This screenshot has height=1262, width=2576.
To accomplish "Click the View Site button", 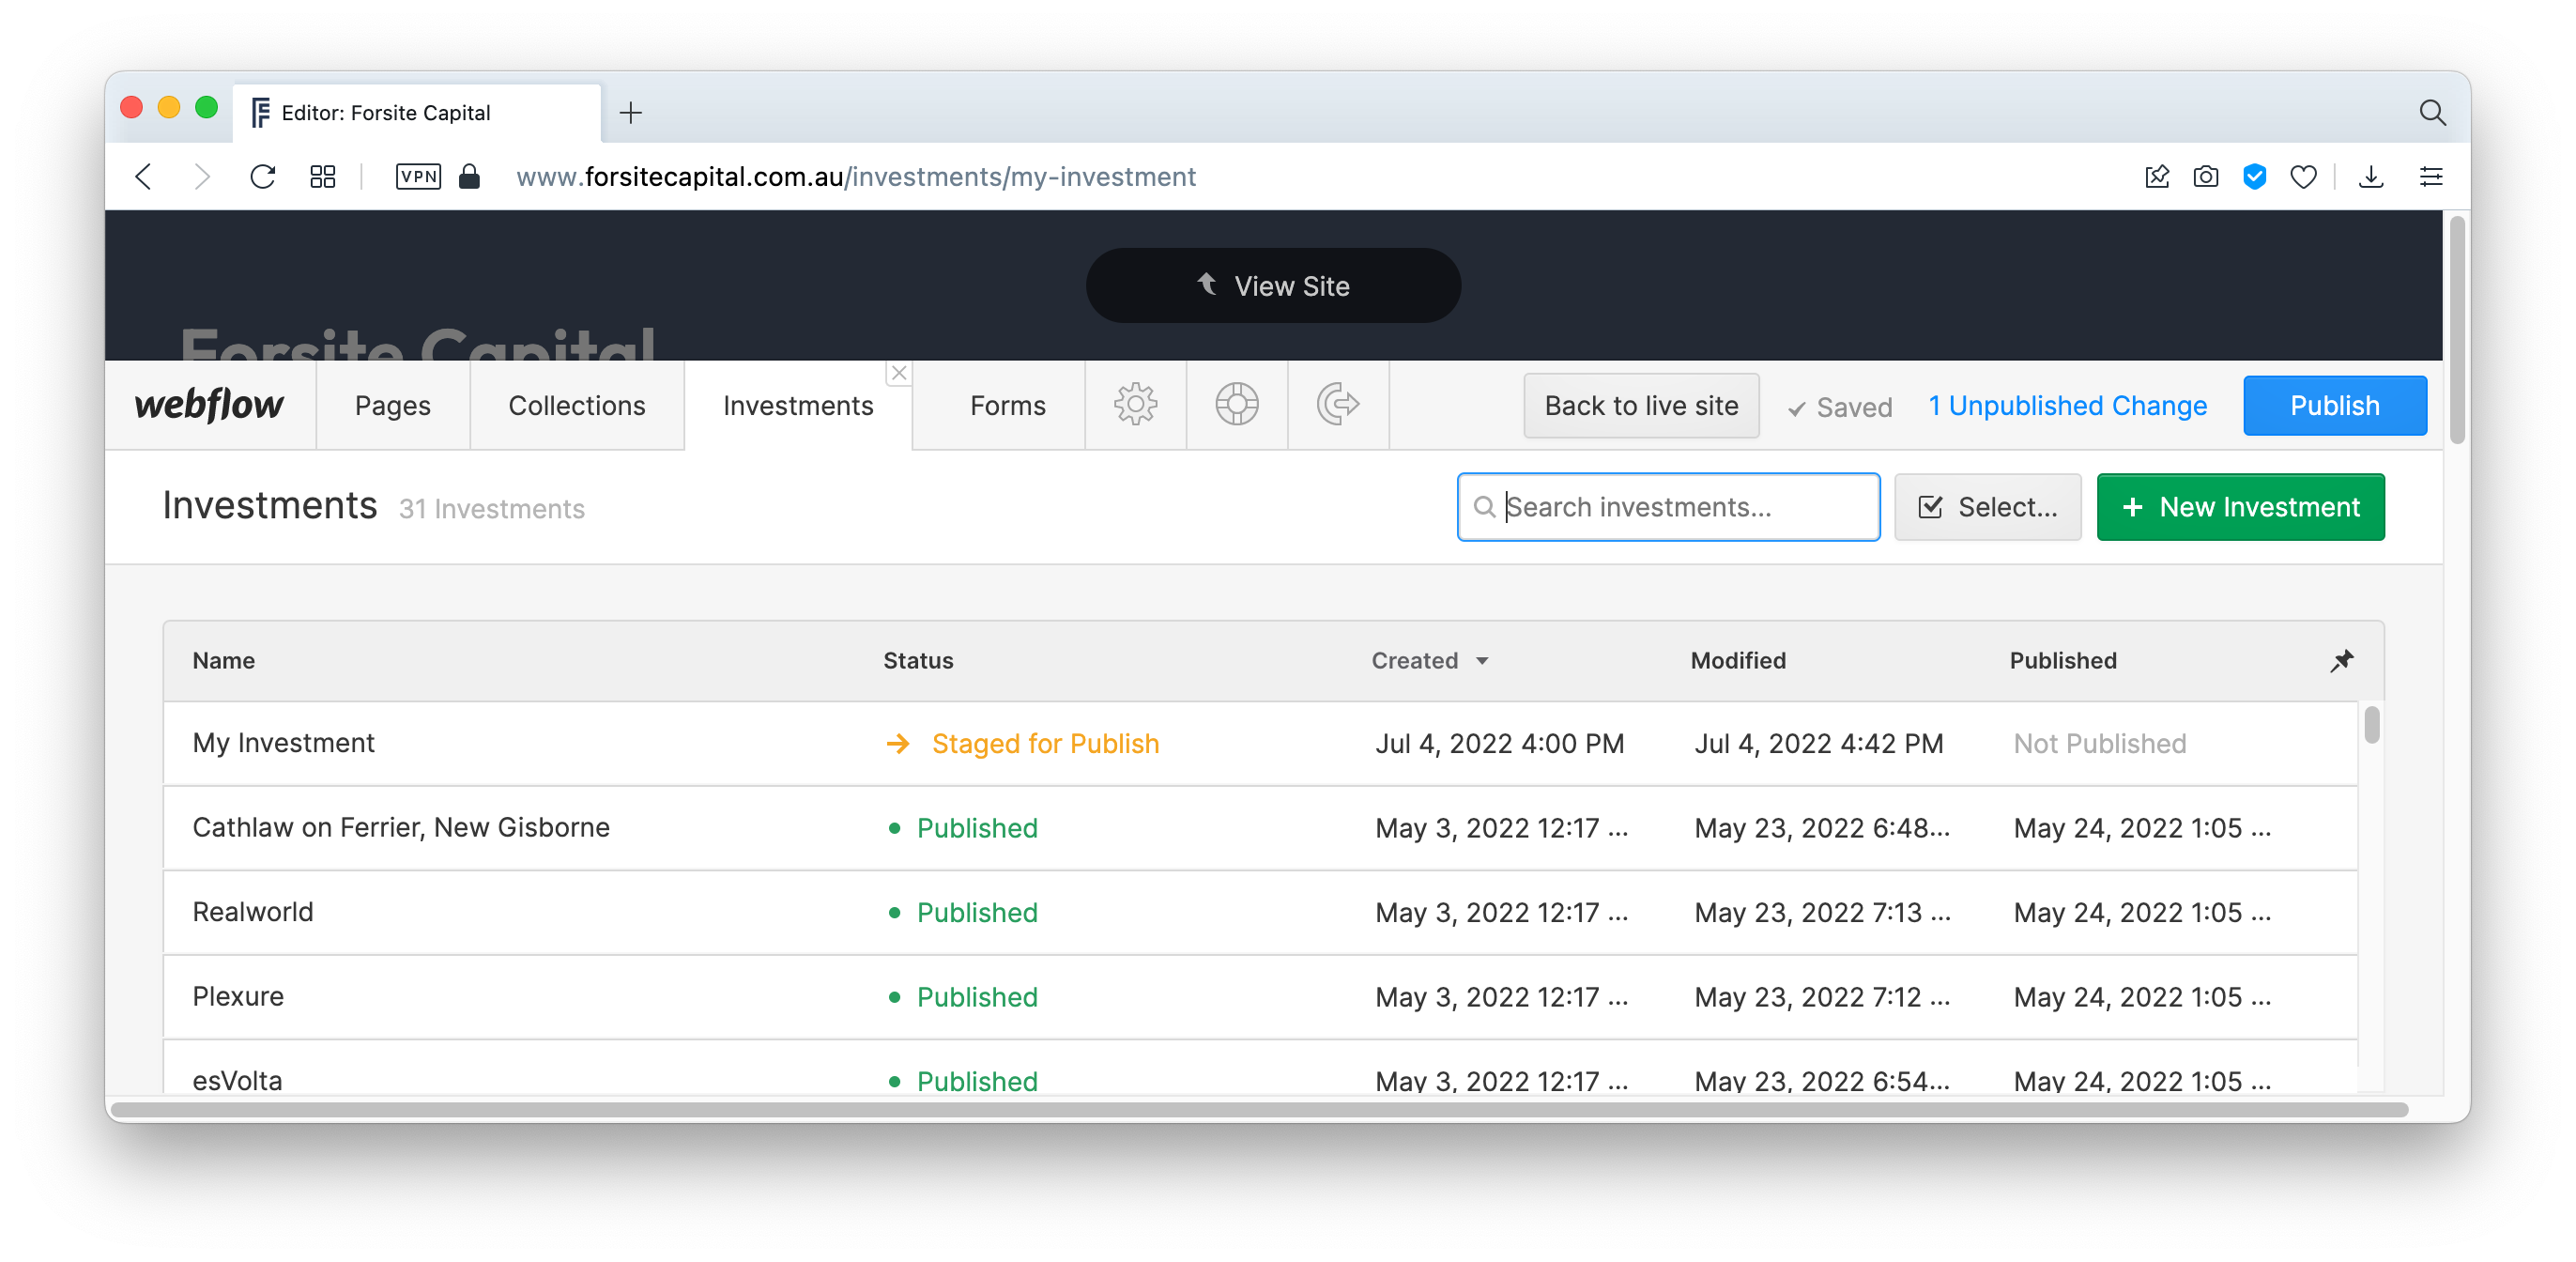I will point(1273,286).
